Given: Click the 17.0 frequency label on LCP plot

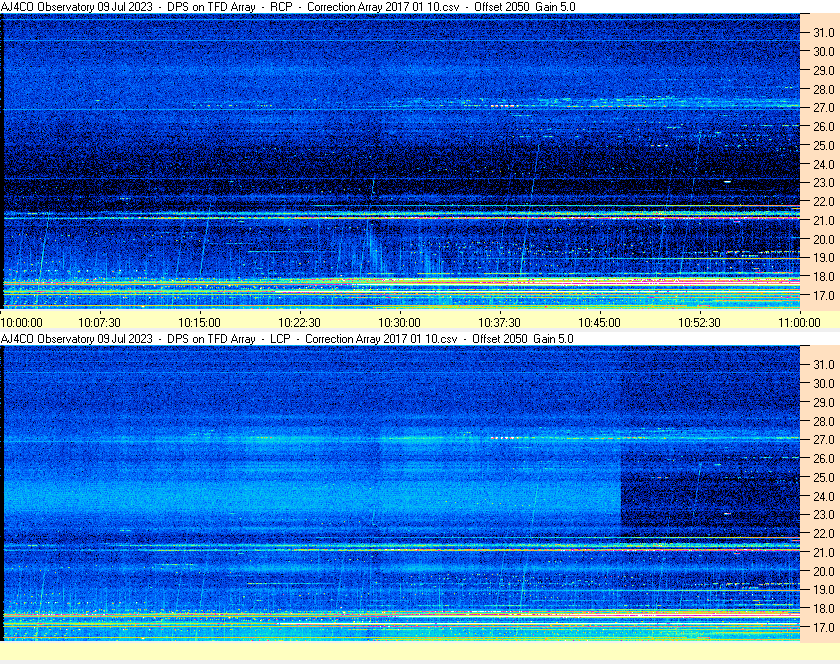Looking at the screenshot, I should (824, 627).
